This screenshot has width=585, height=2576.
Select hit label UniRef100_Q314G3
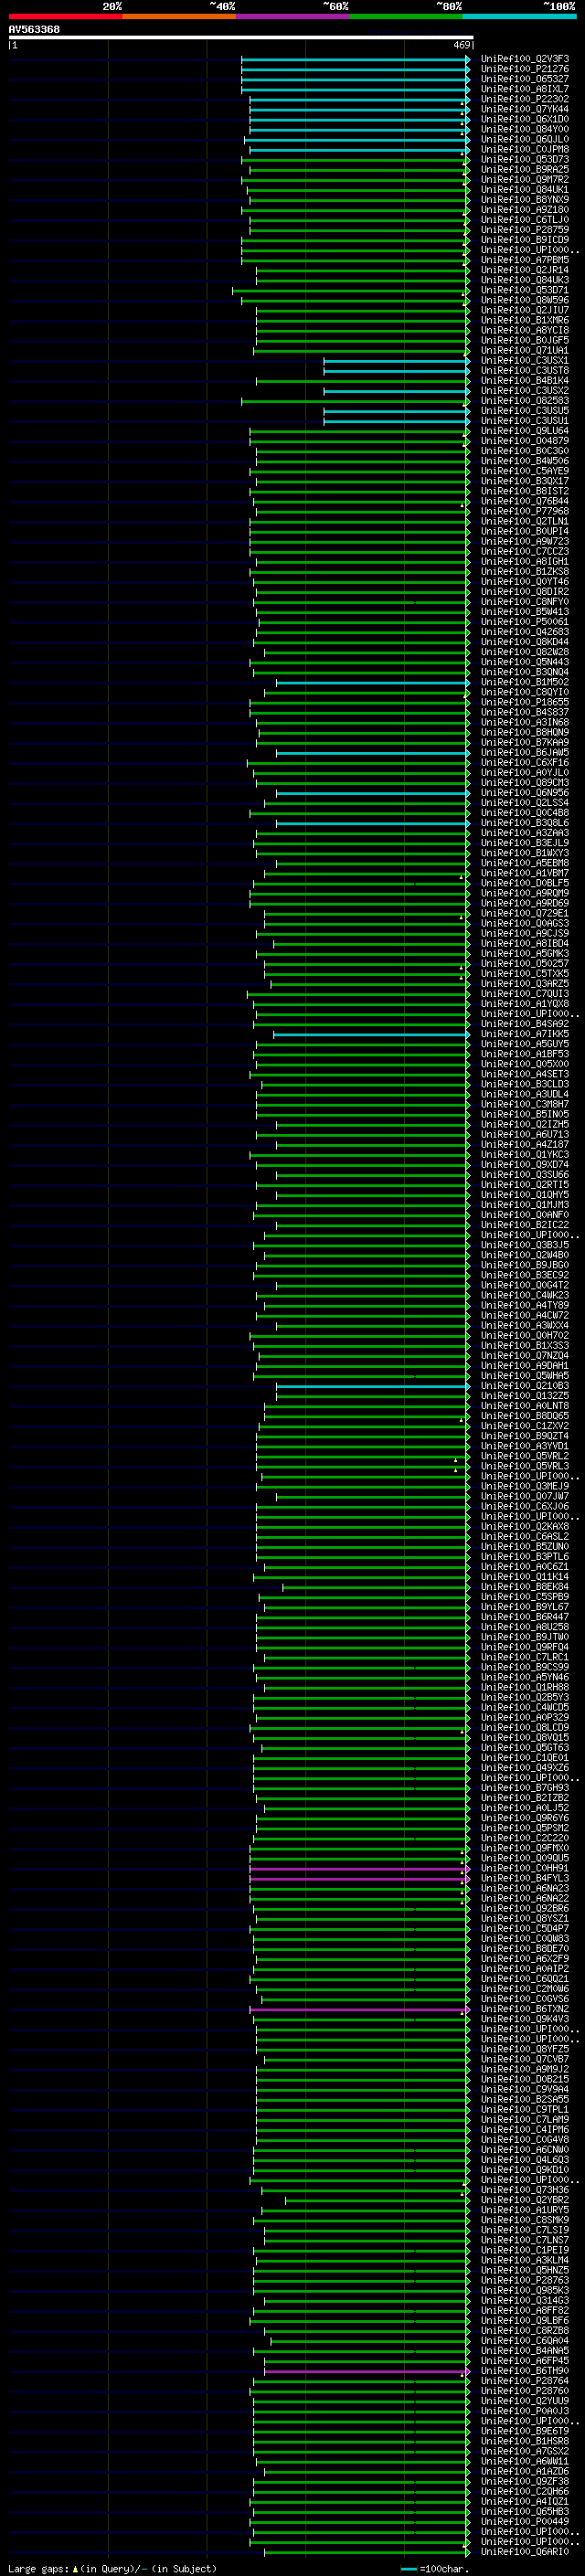525,2300
